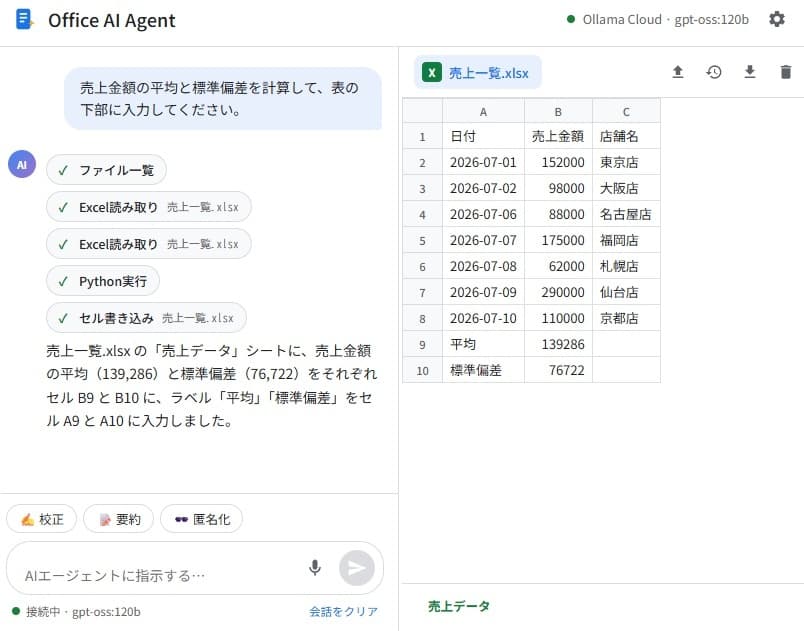804x631 pixels.
Task: Click the green Excel icon of 売上一覧.xlsx
Action: pos(432,73)
